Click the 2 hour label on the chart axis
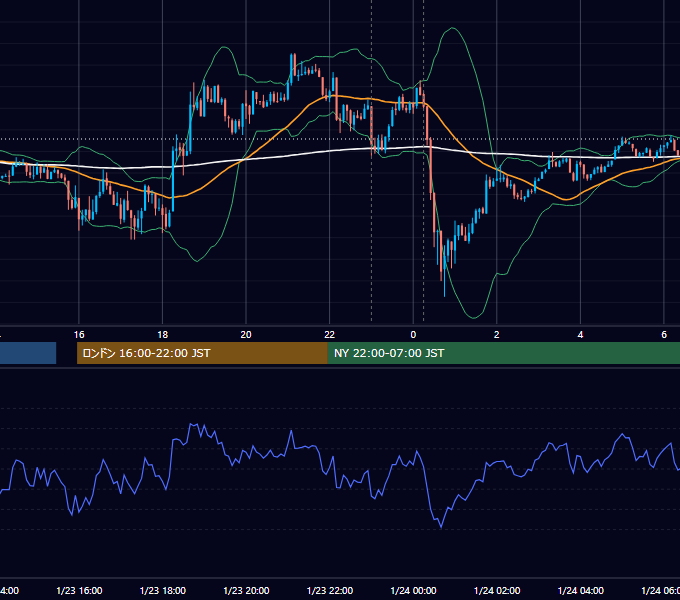Screen dimensions: 680x600 tap(497, 335)
